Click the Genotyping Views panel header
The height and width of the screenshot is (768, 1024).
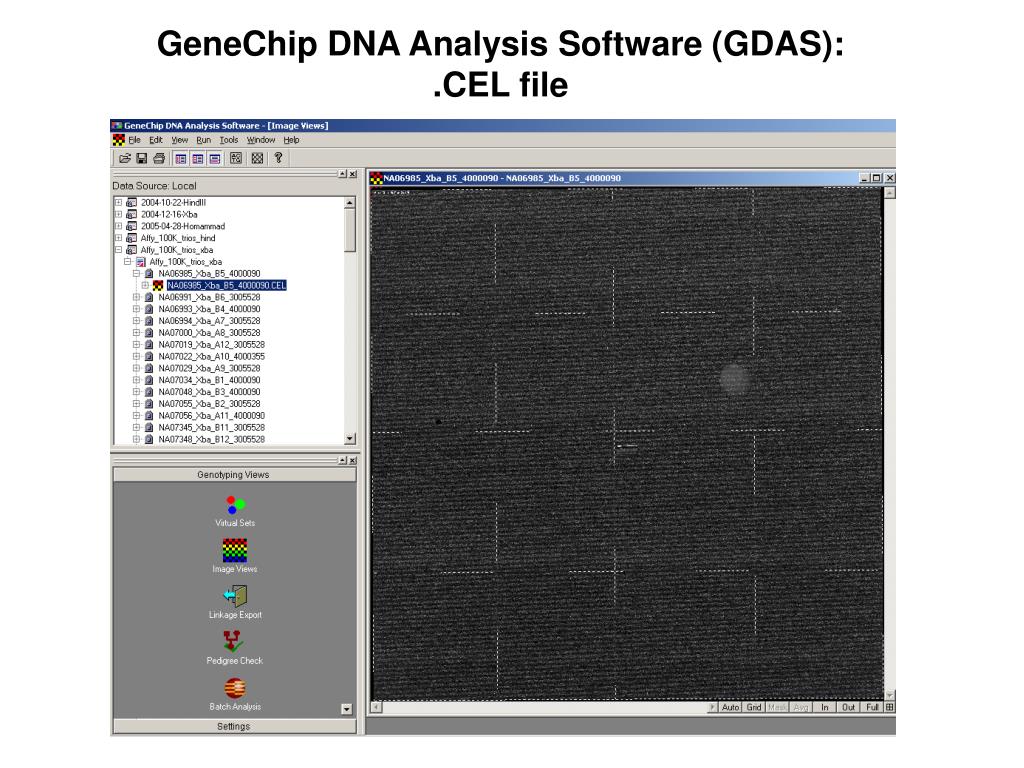(234, 475)
